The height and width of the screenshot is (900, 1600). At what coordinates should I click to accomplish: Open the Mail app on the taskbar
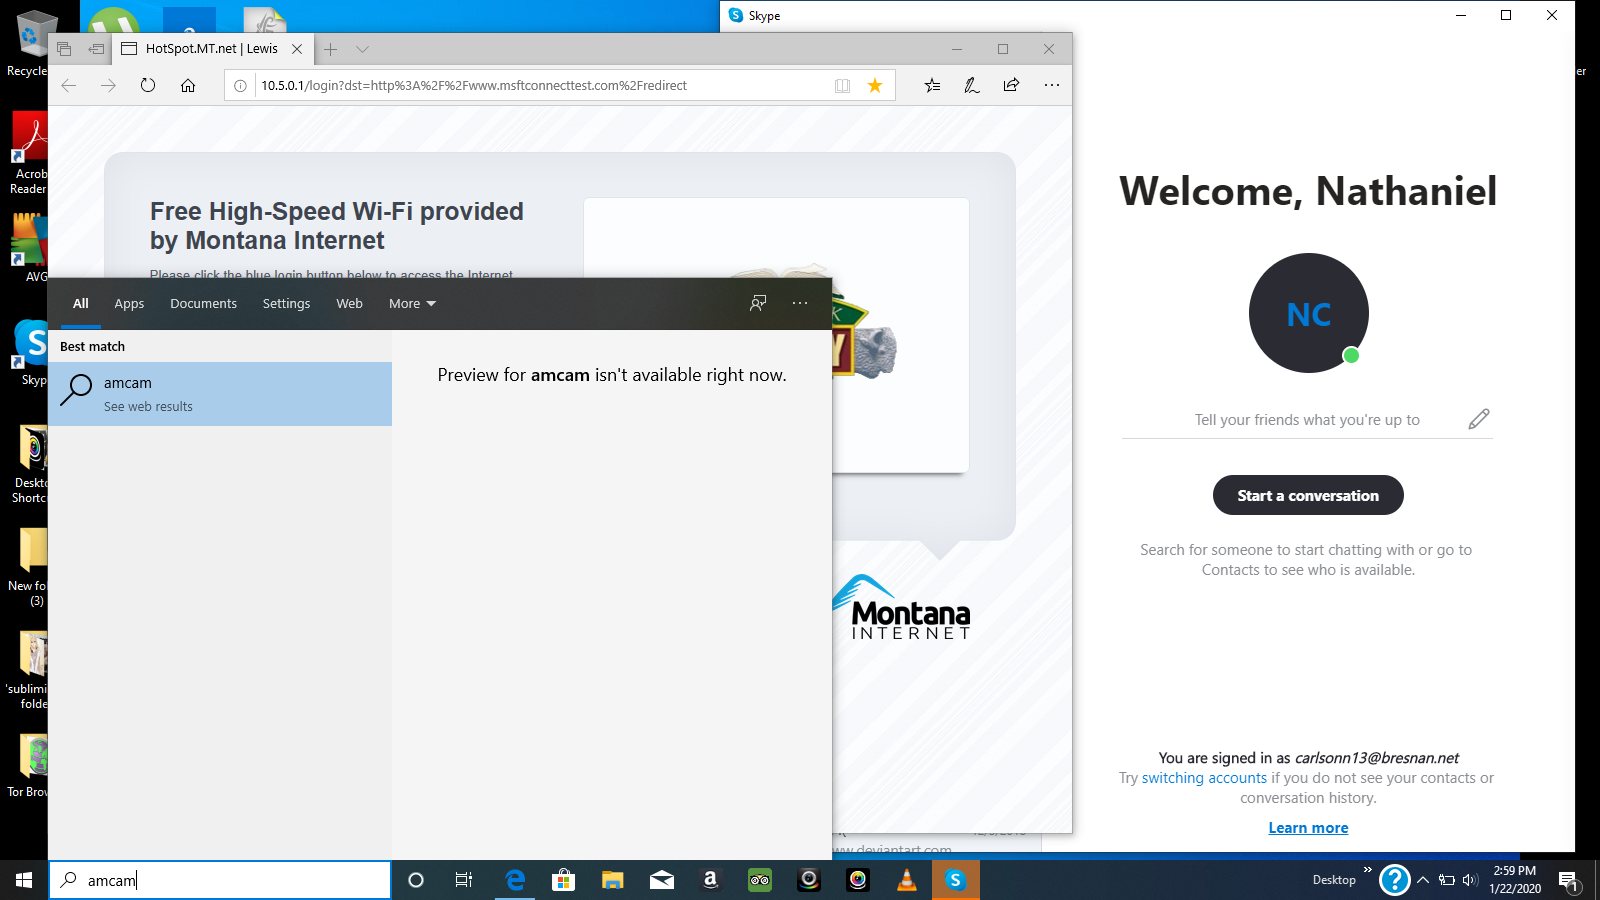[662, 880]
